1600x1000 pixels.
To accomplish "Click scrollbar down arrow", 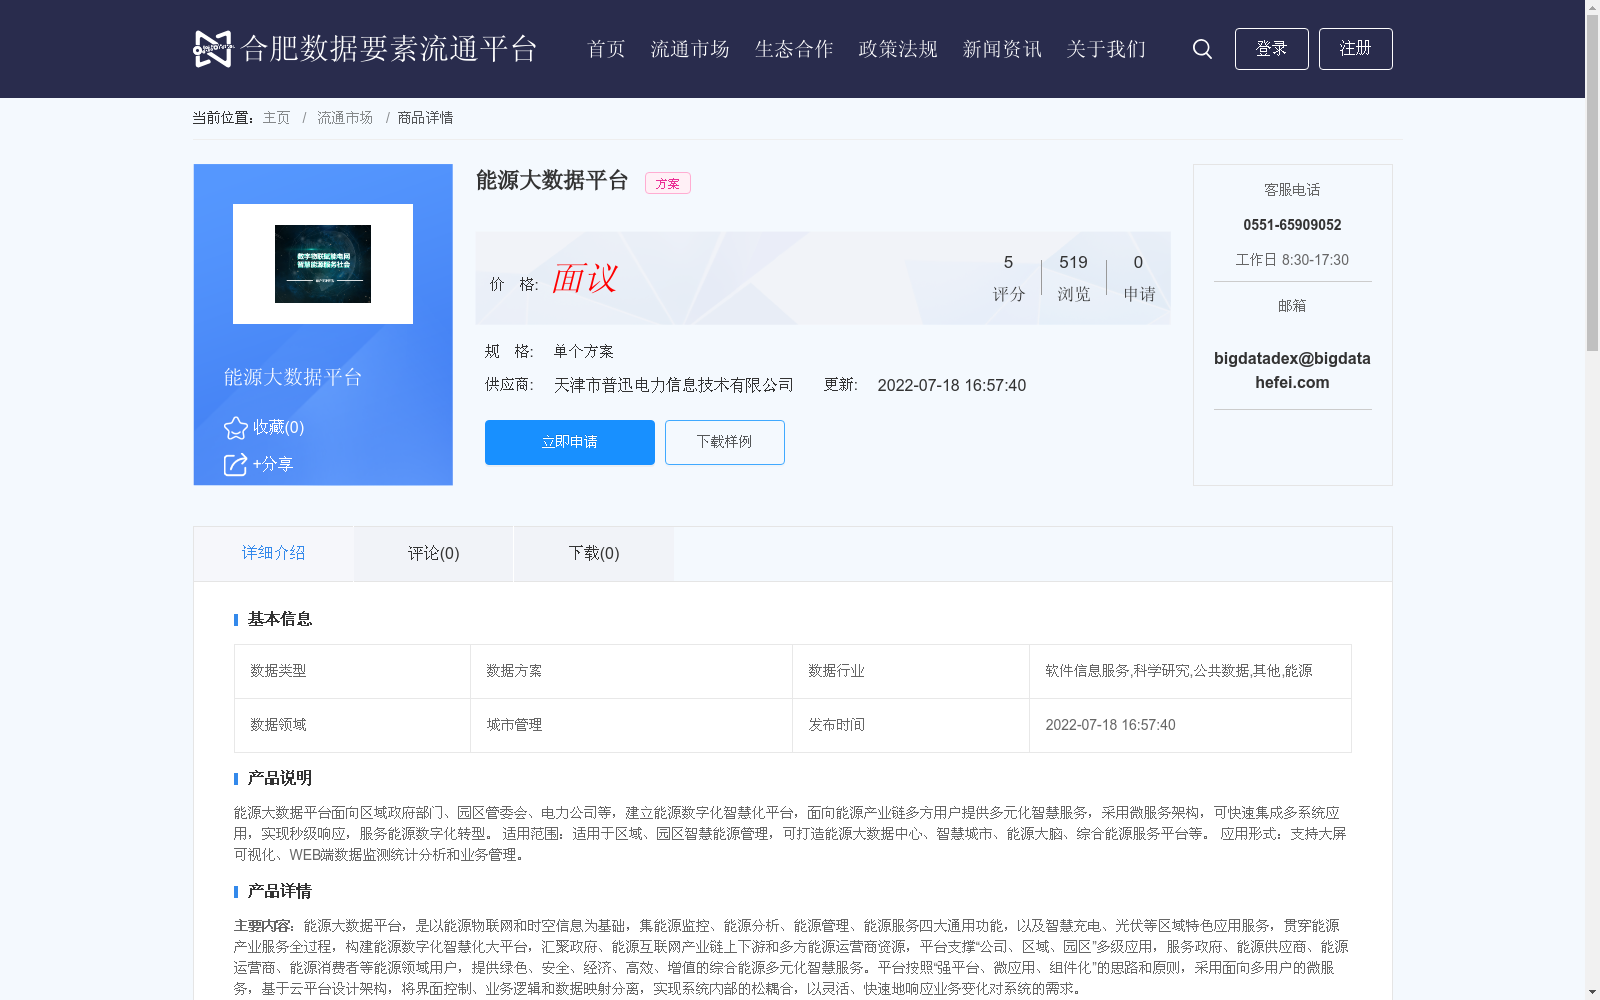I will pos(1592,992).
